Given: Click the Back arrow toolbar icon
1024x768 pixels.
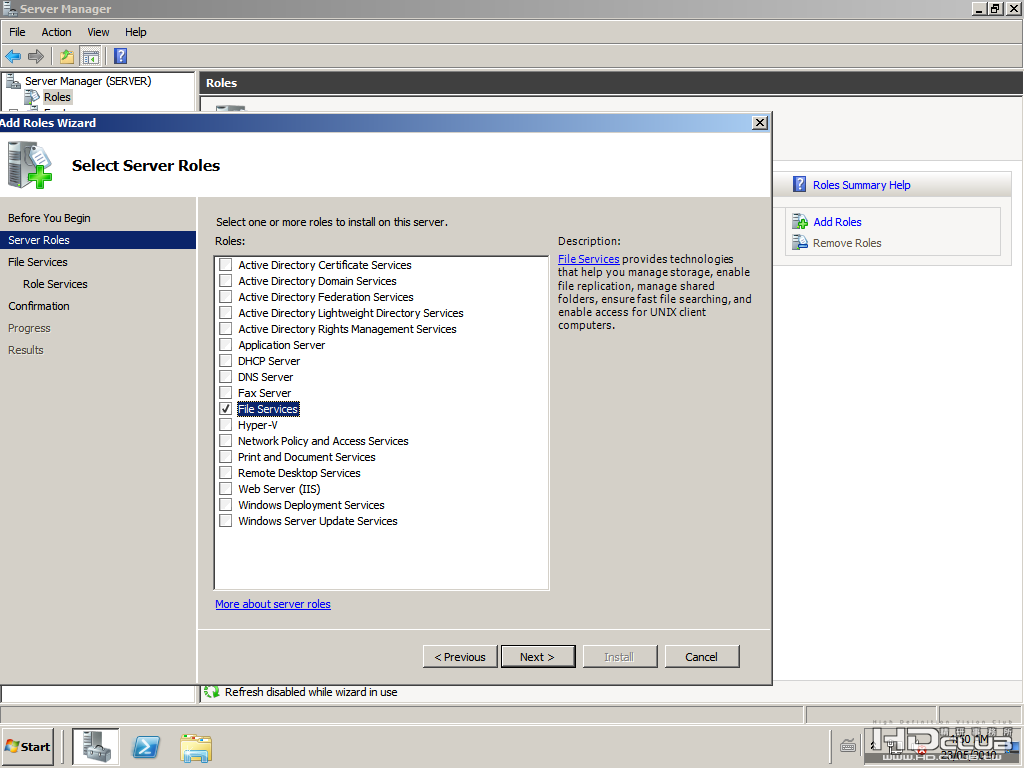Looking at the screenshot, I should [x=13, y=57].
